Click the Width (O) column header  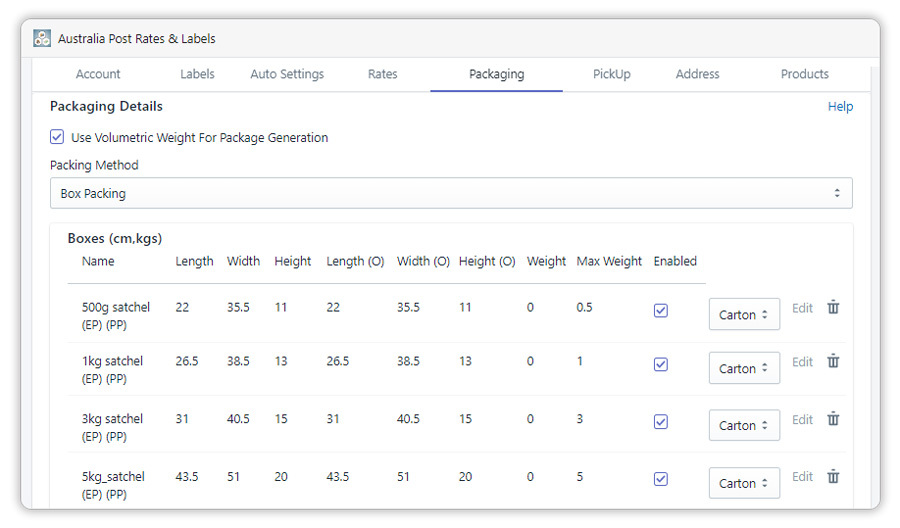click(x=423, y=261)
